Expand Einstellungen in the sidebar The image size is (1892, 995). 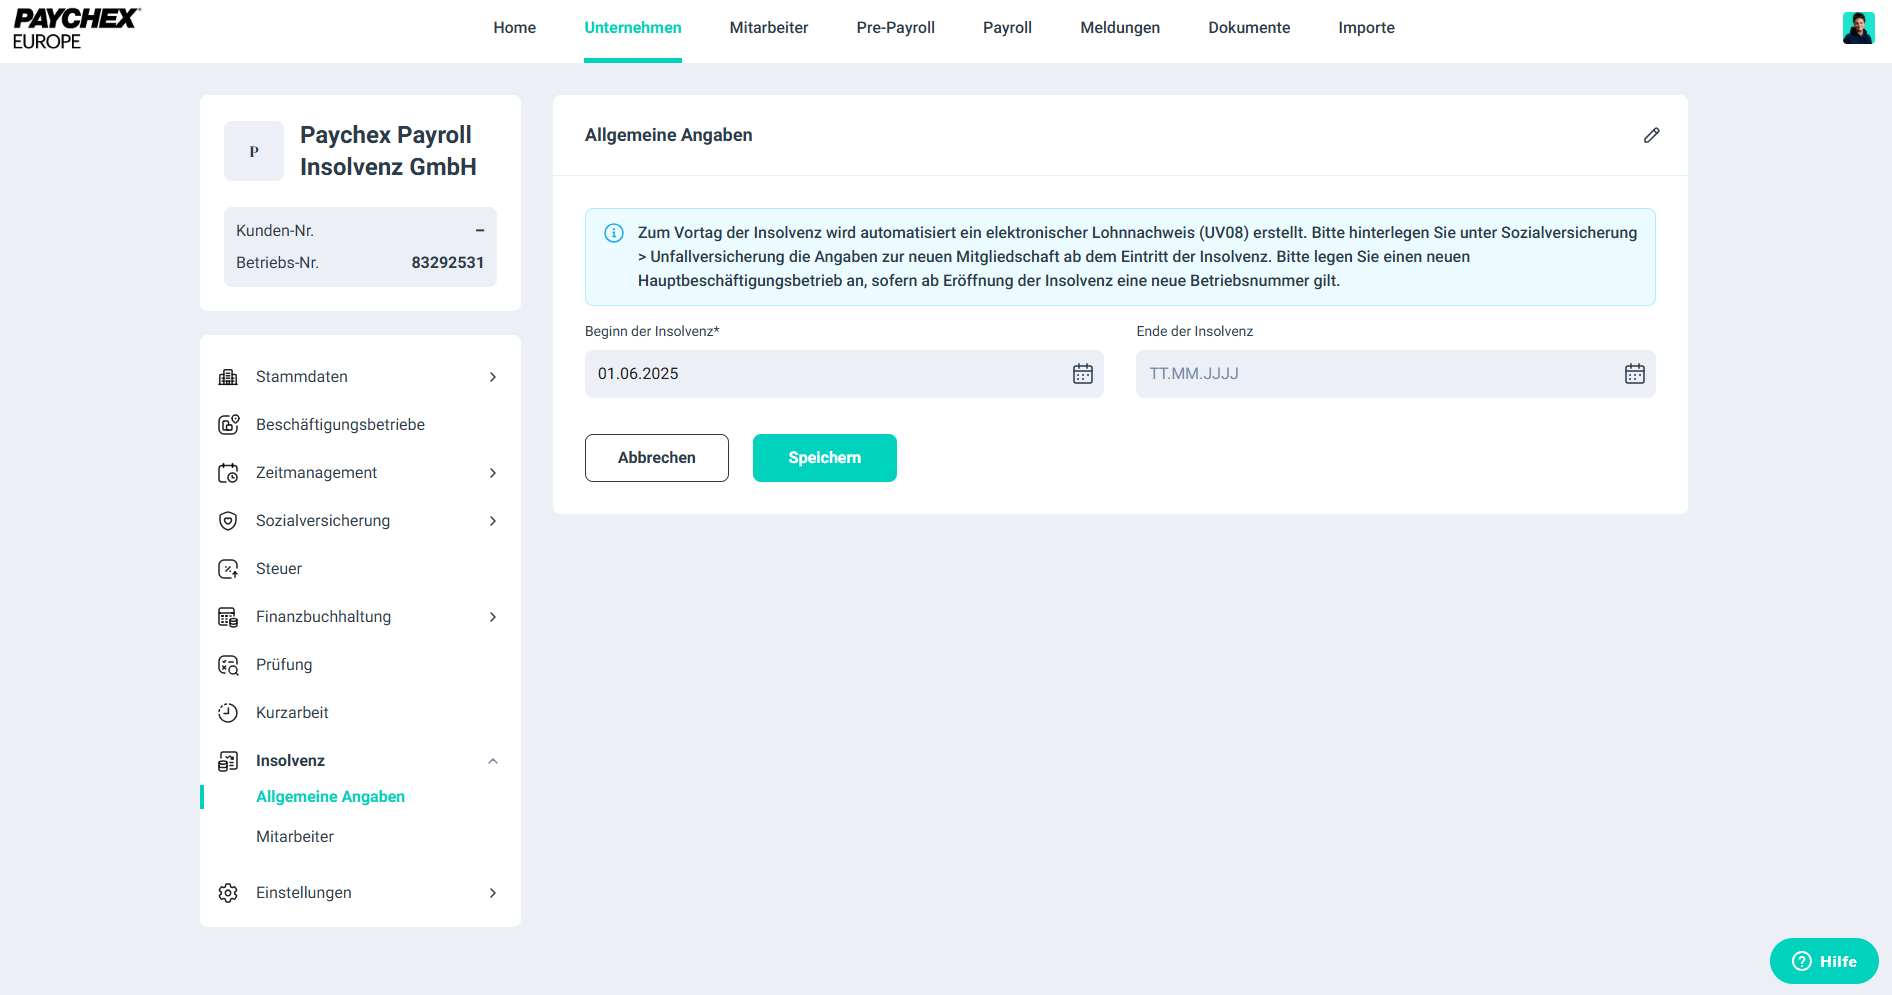tap(492, 893)
